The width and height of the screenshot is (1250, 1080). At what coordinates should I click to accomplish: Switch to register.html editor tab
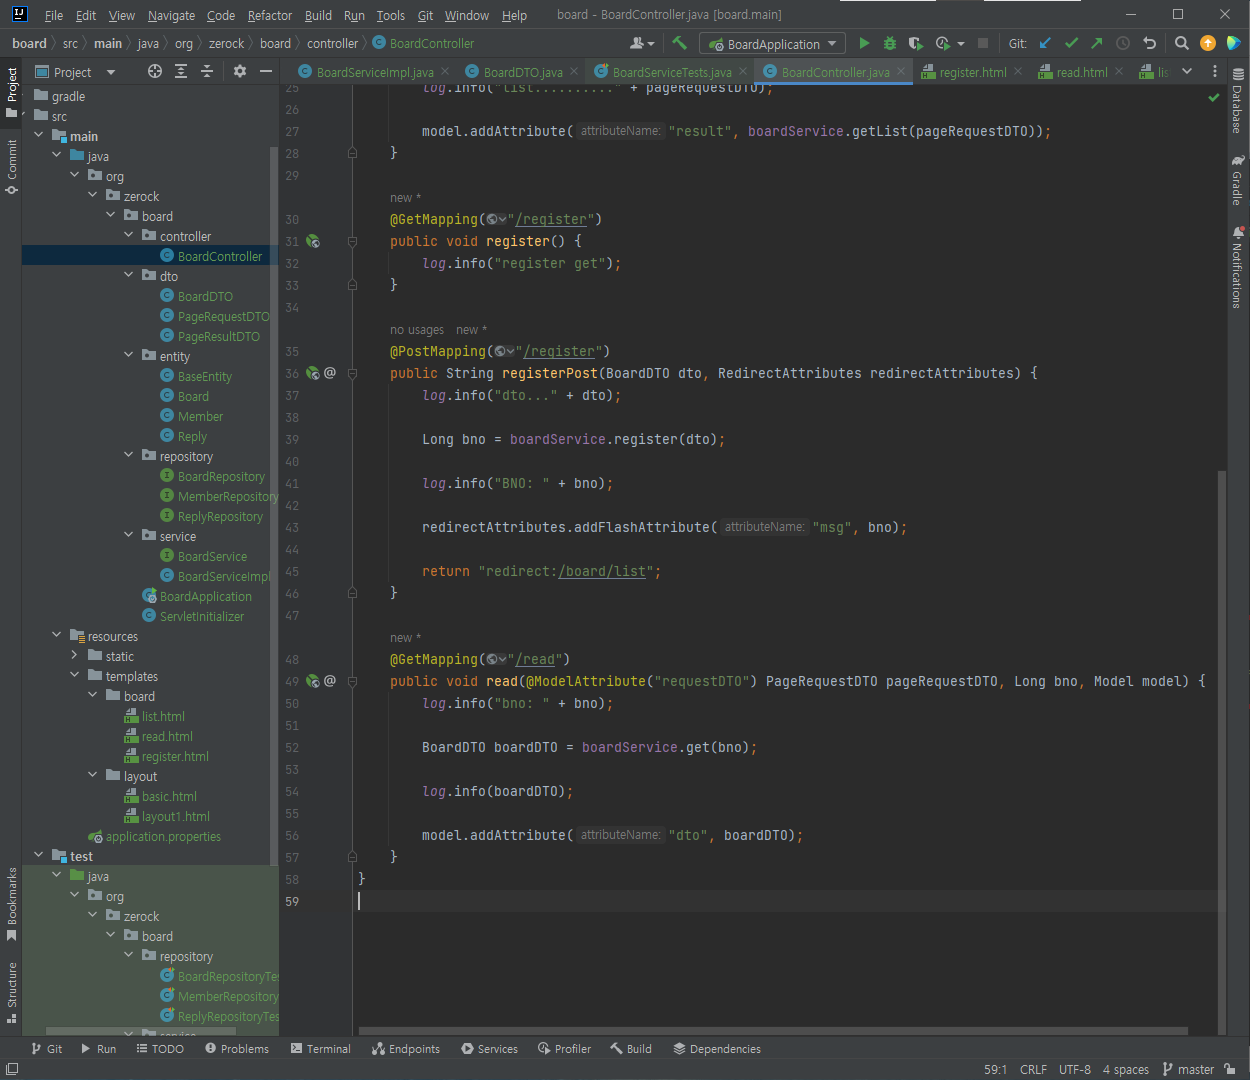click(x=972, y=72)
